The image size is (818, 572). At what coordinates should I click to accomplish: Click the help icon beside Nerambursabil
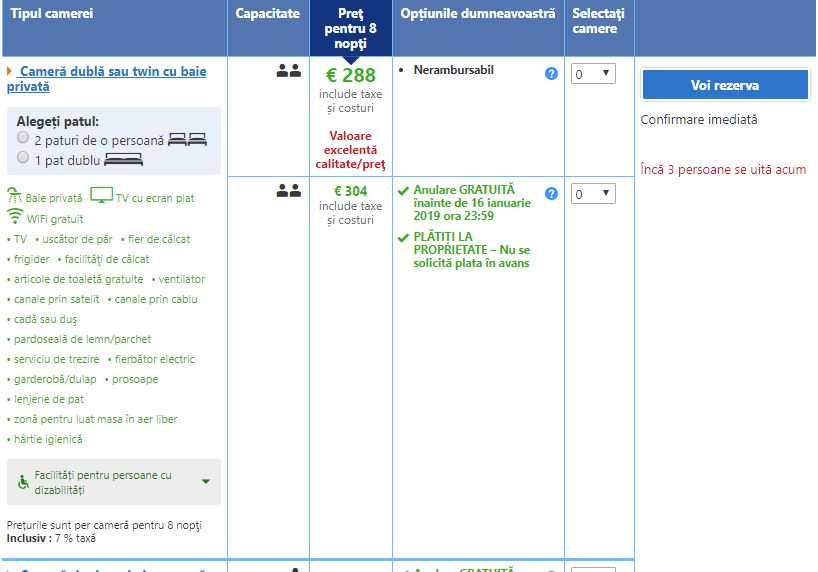(551, 74)
